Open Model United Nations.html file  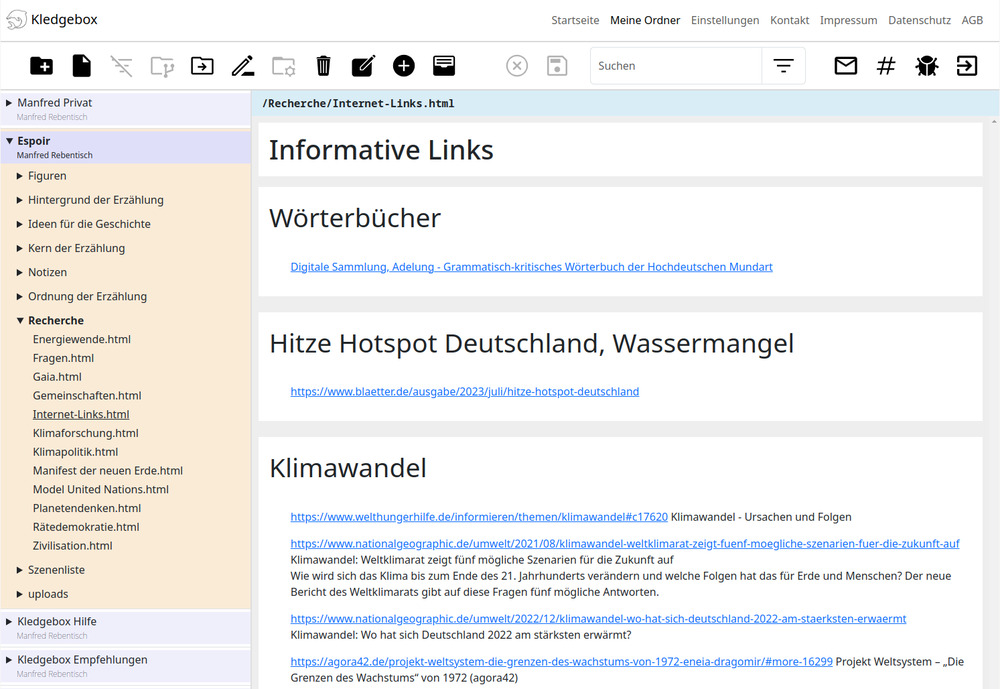click(101, 489)
